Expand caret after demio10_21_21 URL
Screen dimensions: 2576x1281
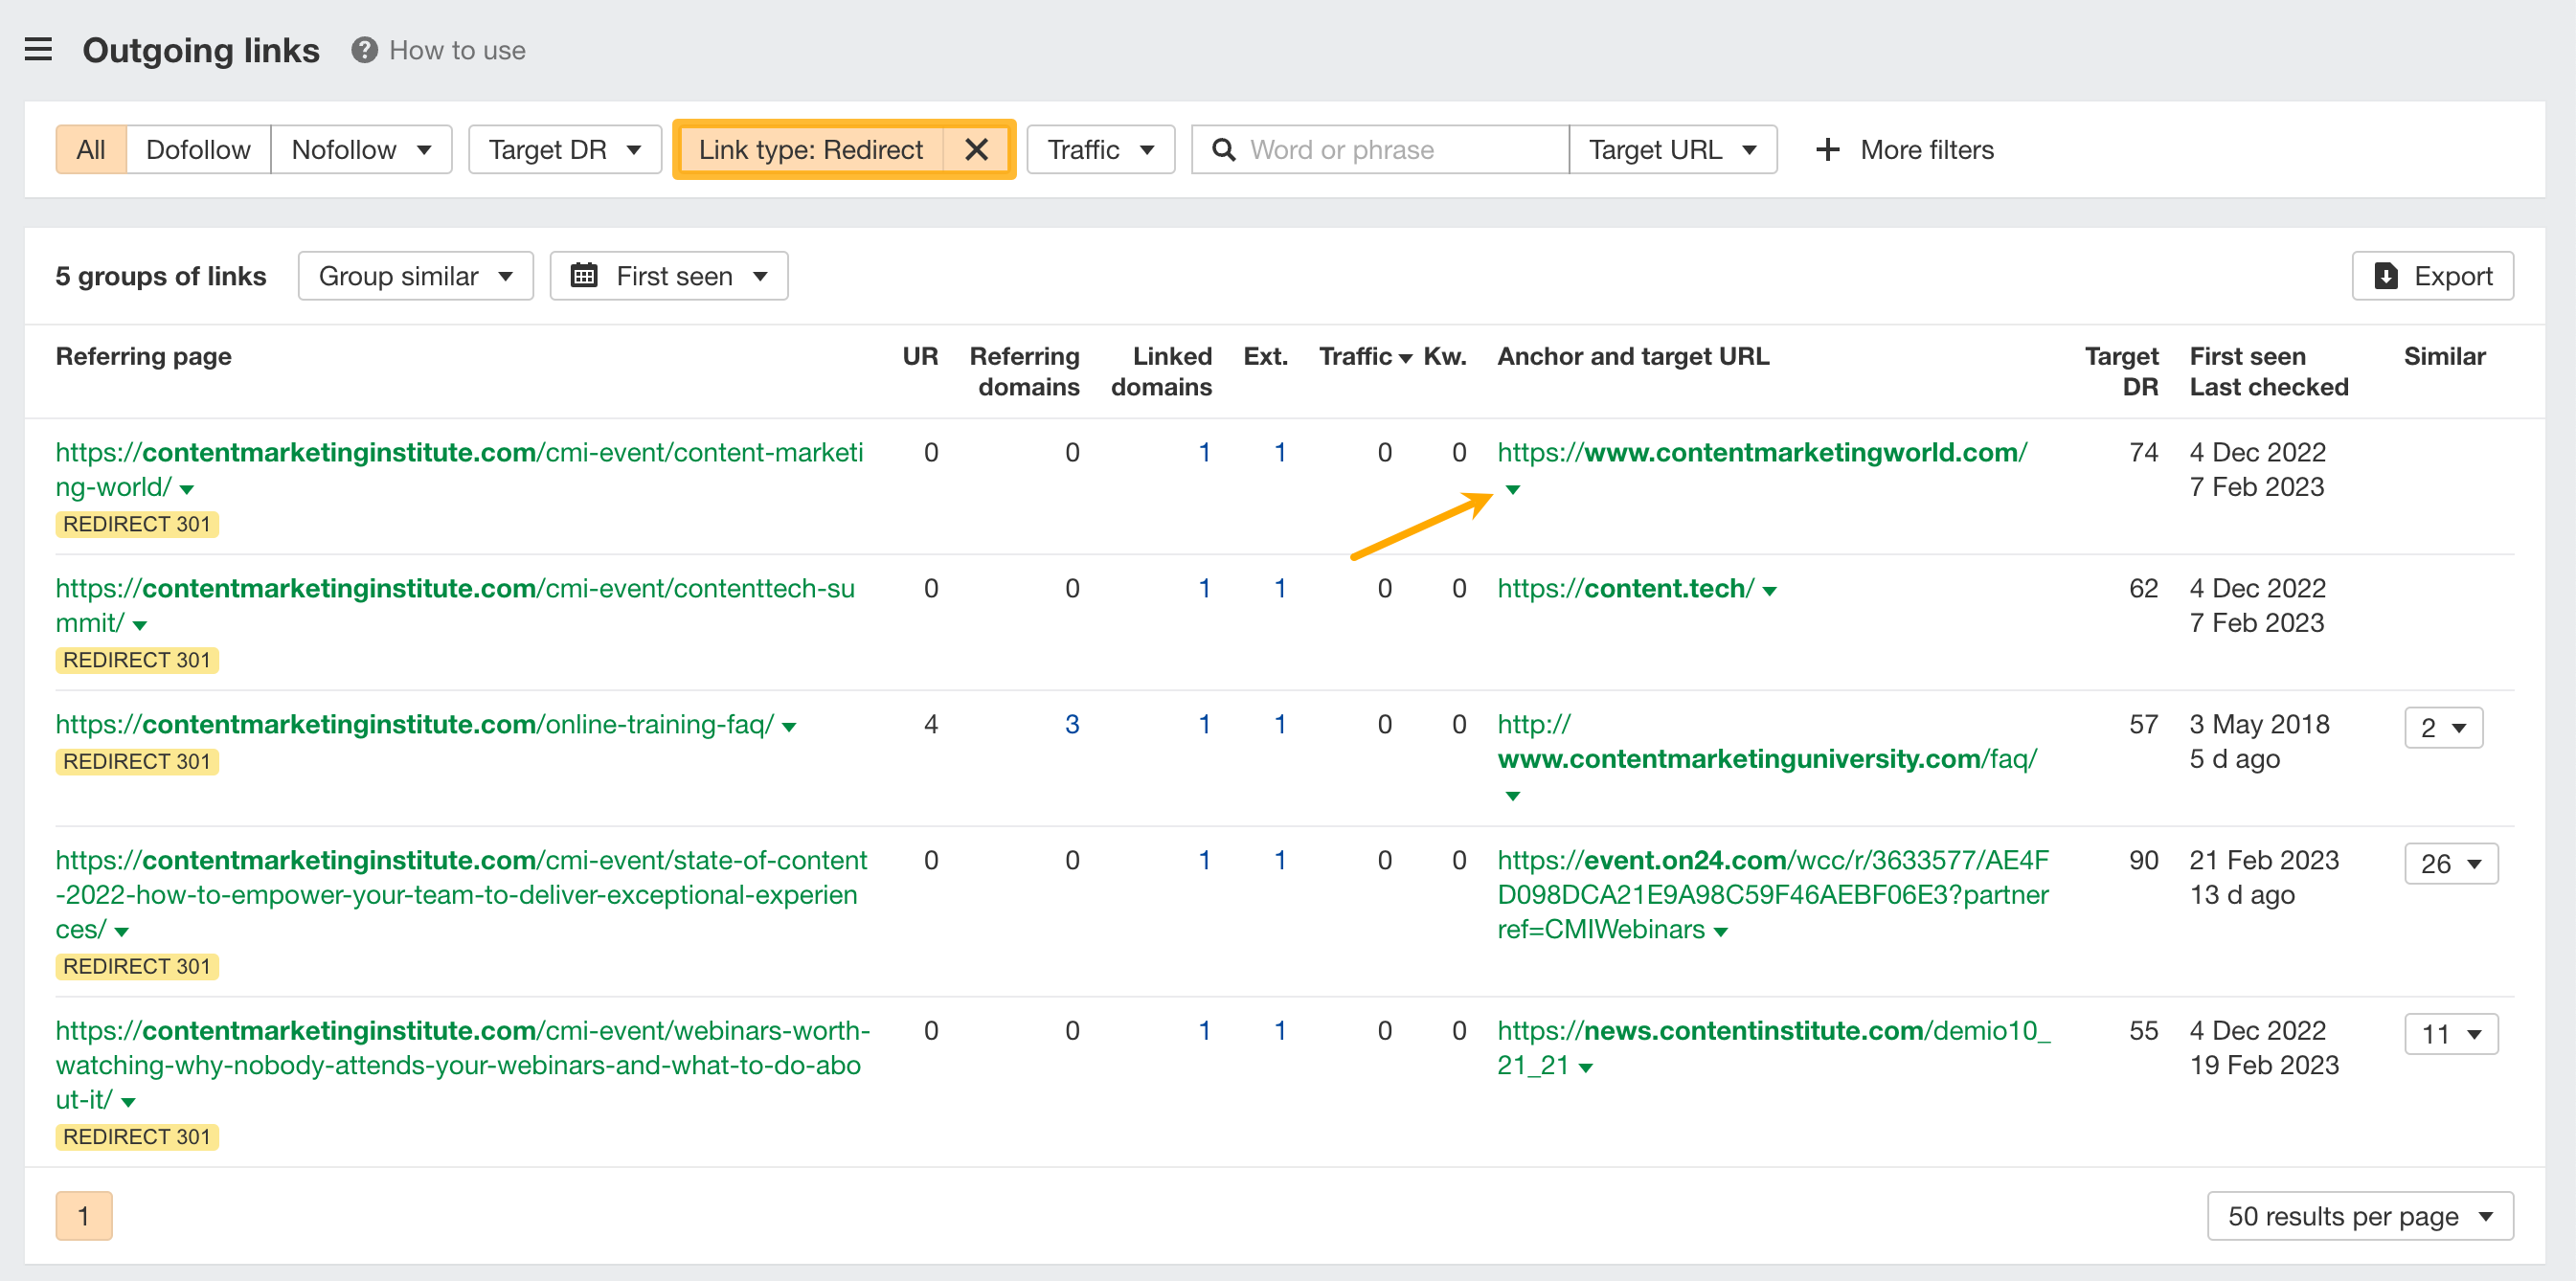click(x=1585, y=1067)
